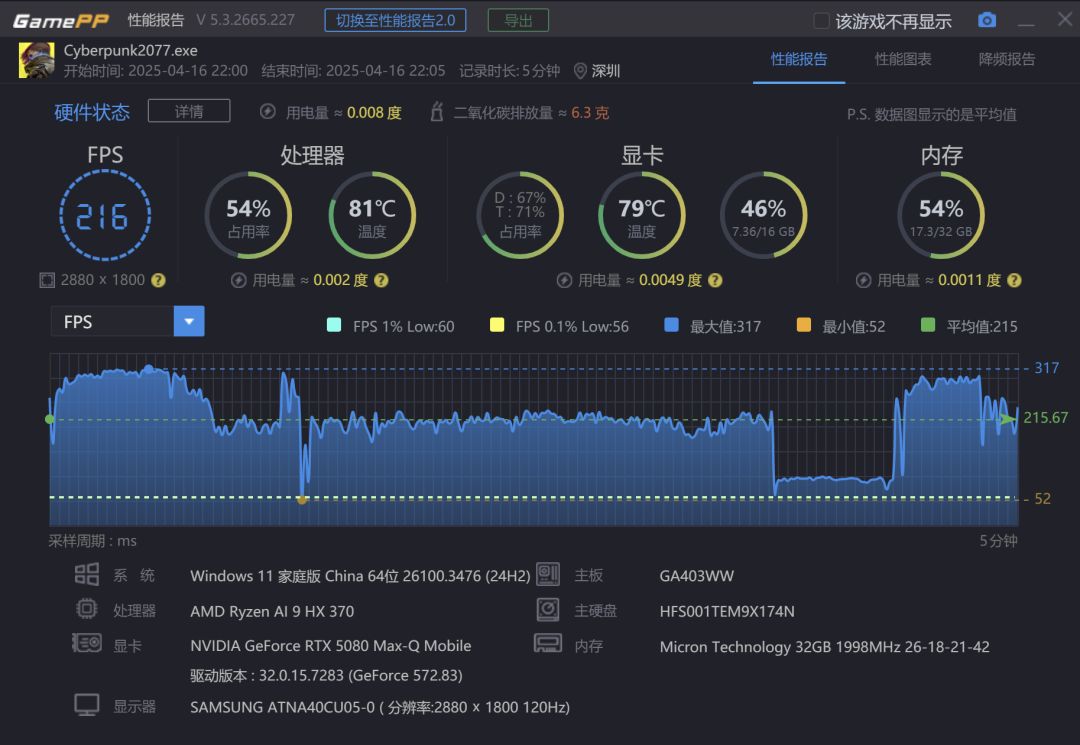
Task: Click the 215.67 average axis label
Action: pyautogui.click(x=1046, y=417)
